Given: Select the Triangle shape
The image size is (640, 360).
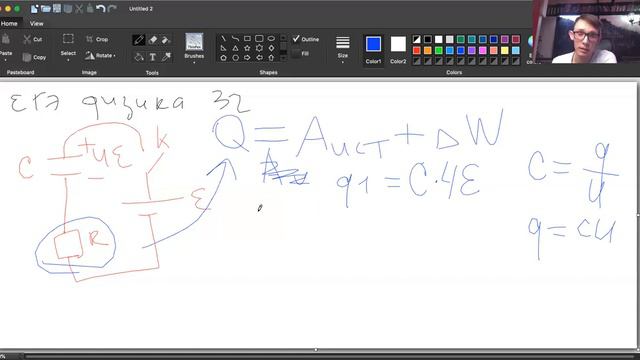Looking at the screenshot, I should point(235,48).
